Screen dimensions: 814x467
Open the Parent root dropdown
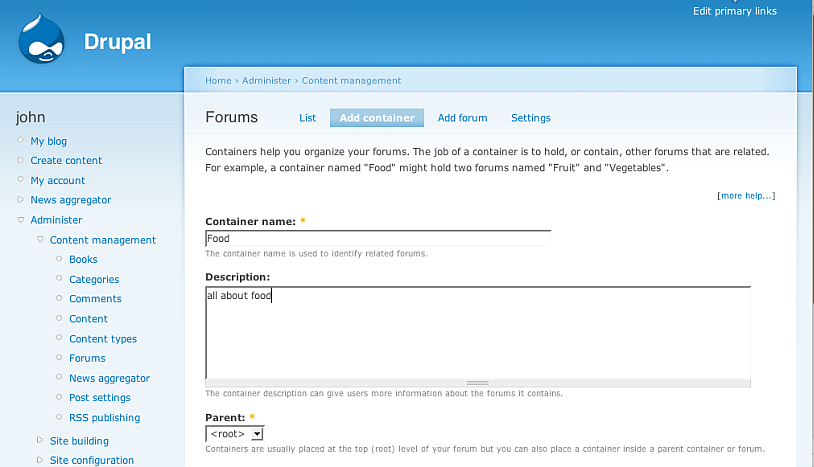(235, 434)
